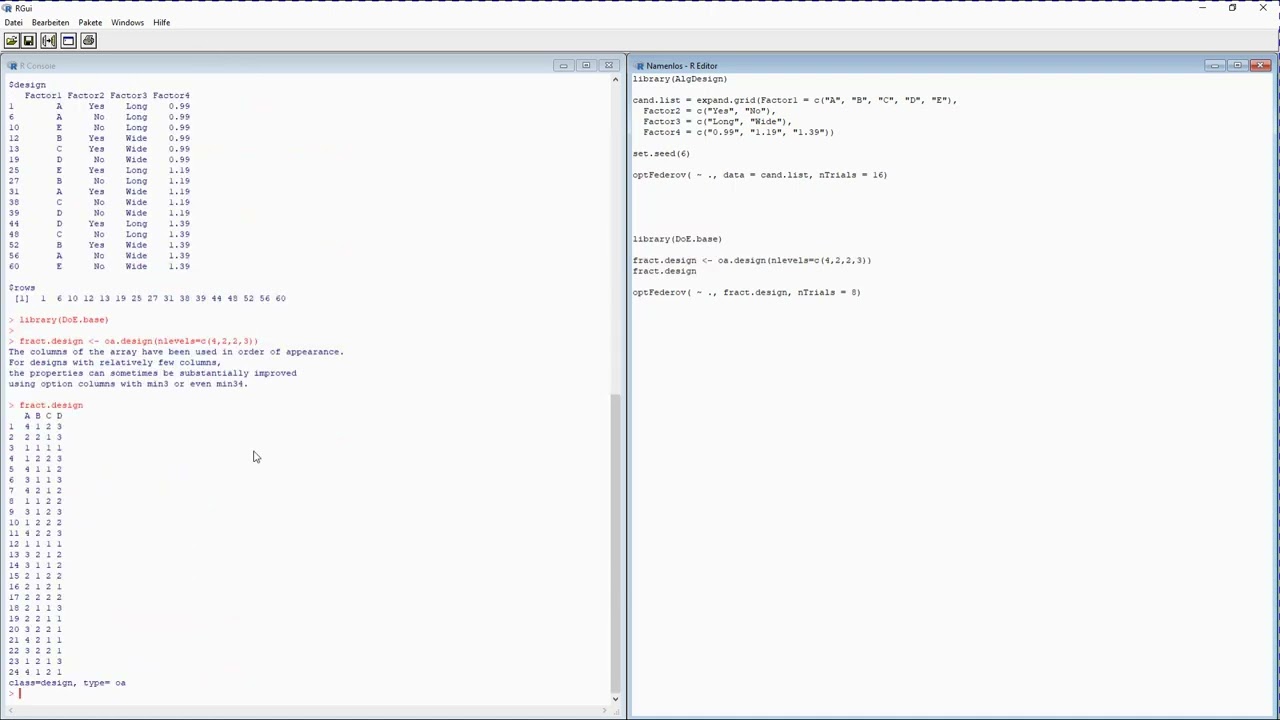
Task: Click the 'A B C D' header row in console
Action: (x=43, y=416)
